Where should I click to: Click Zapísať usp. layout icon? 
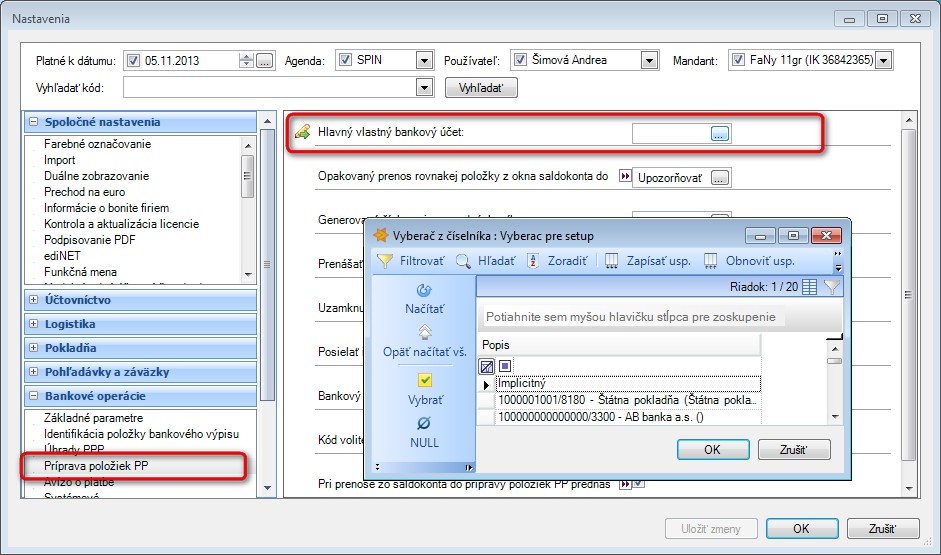coord(612,261)
